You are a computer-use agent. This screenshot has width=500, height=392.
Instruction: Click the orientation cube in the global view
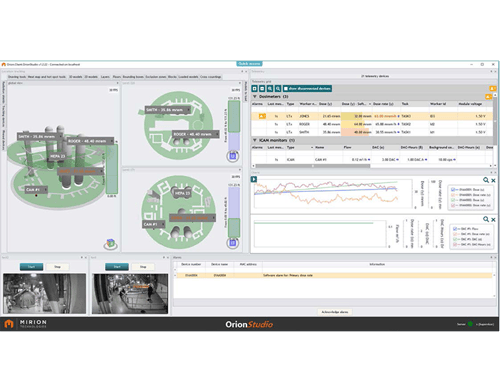111,244
